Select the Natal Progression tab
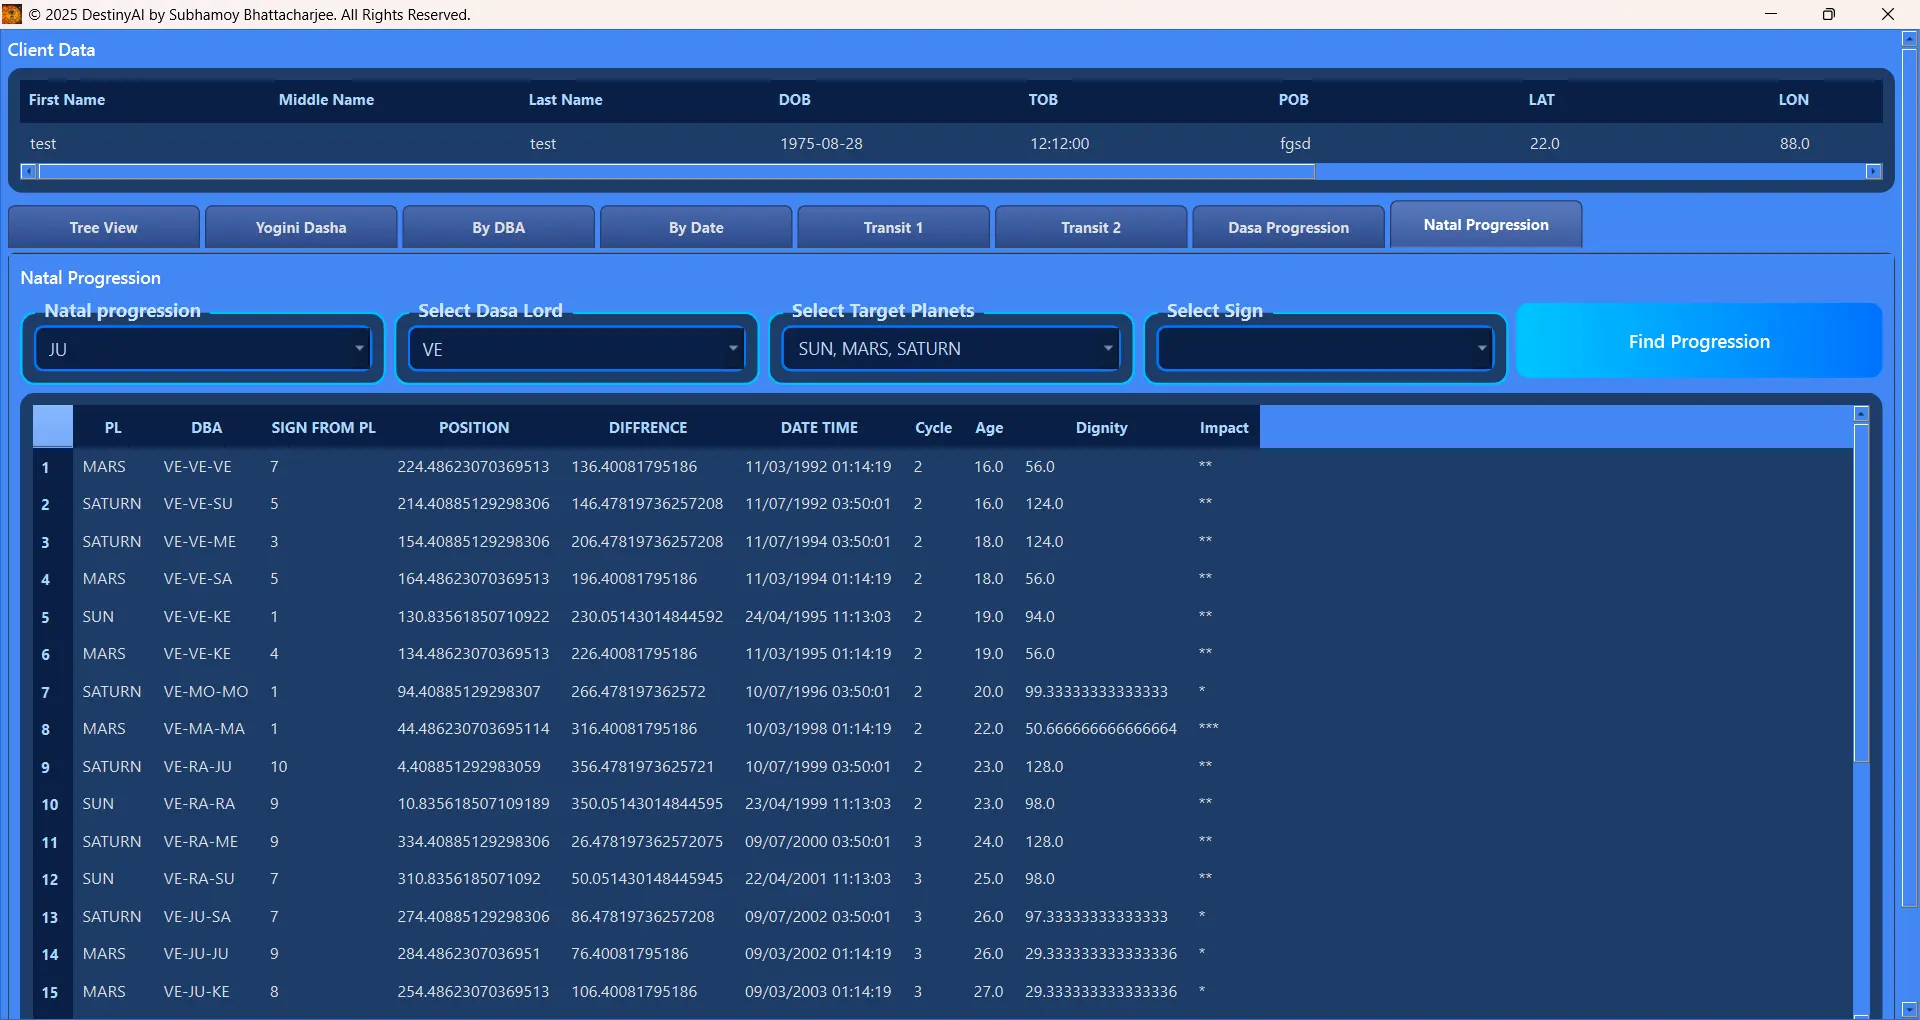The width and height of the screenshot is (1920, 1020). [x=1485, y=224]
